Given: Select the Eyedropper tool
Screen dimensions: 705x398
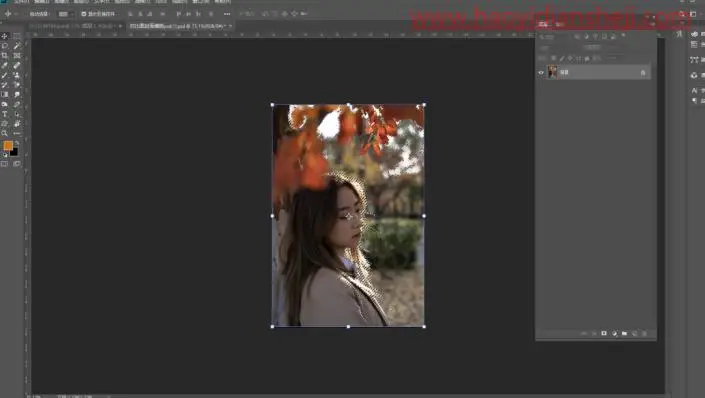Looking at the screenshot, I should pyautogui.click(x=5, y=66).
